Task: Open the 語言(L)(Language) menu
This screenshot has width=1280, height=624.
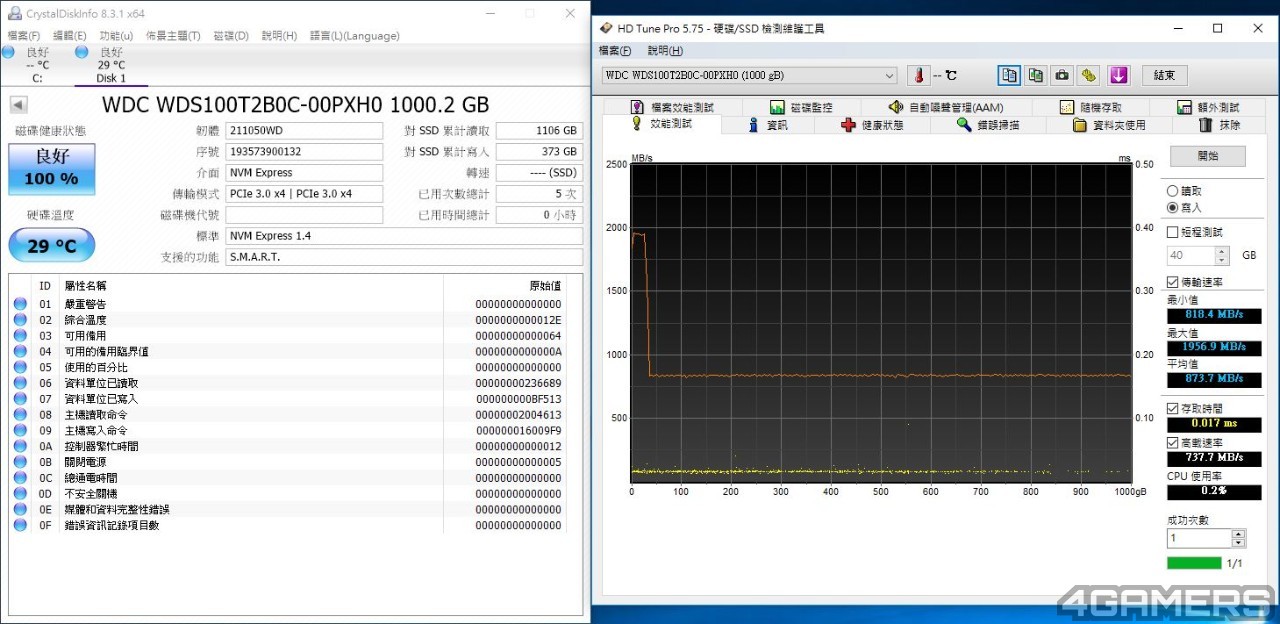Action: click(x=354, y=36)
